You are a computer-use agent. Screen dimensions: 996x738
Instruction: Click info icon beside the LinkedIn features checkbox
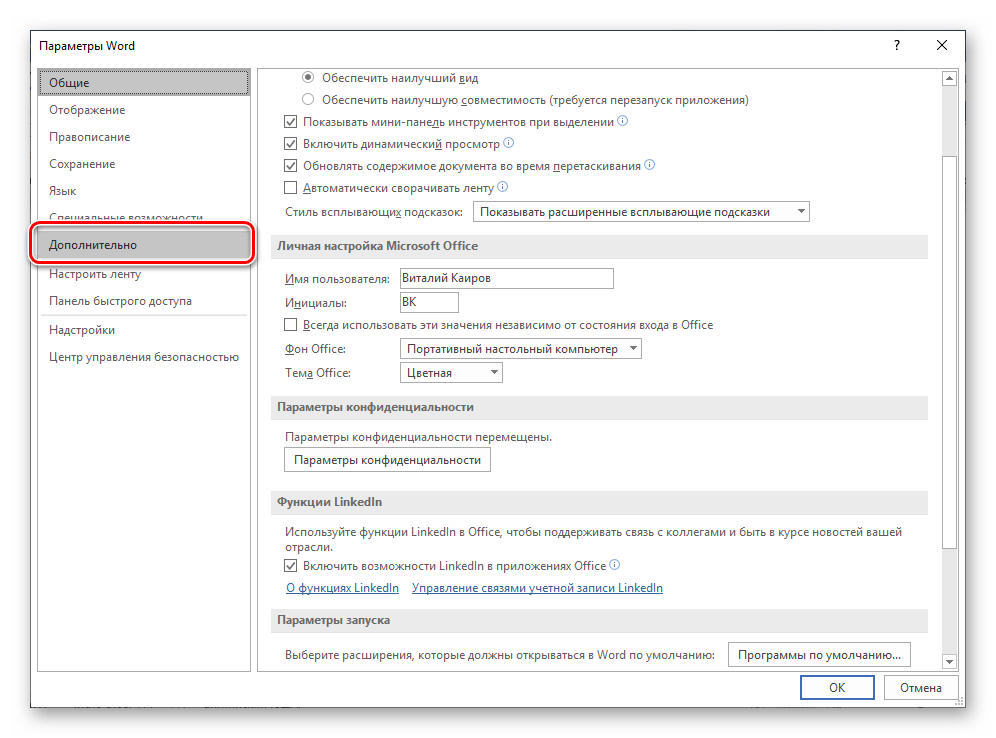click(x=615, y=565)
